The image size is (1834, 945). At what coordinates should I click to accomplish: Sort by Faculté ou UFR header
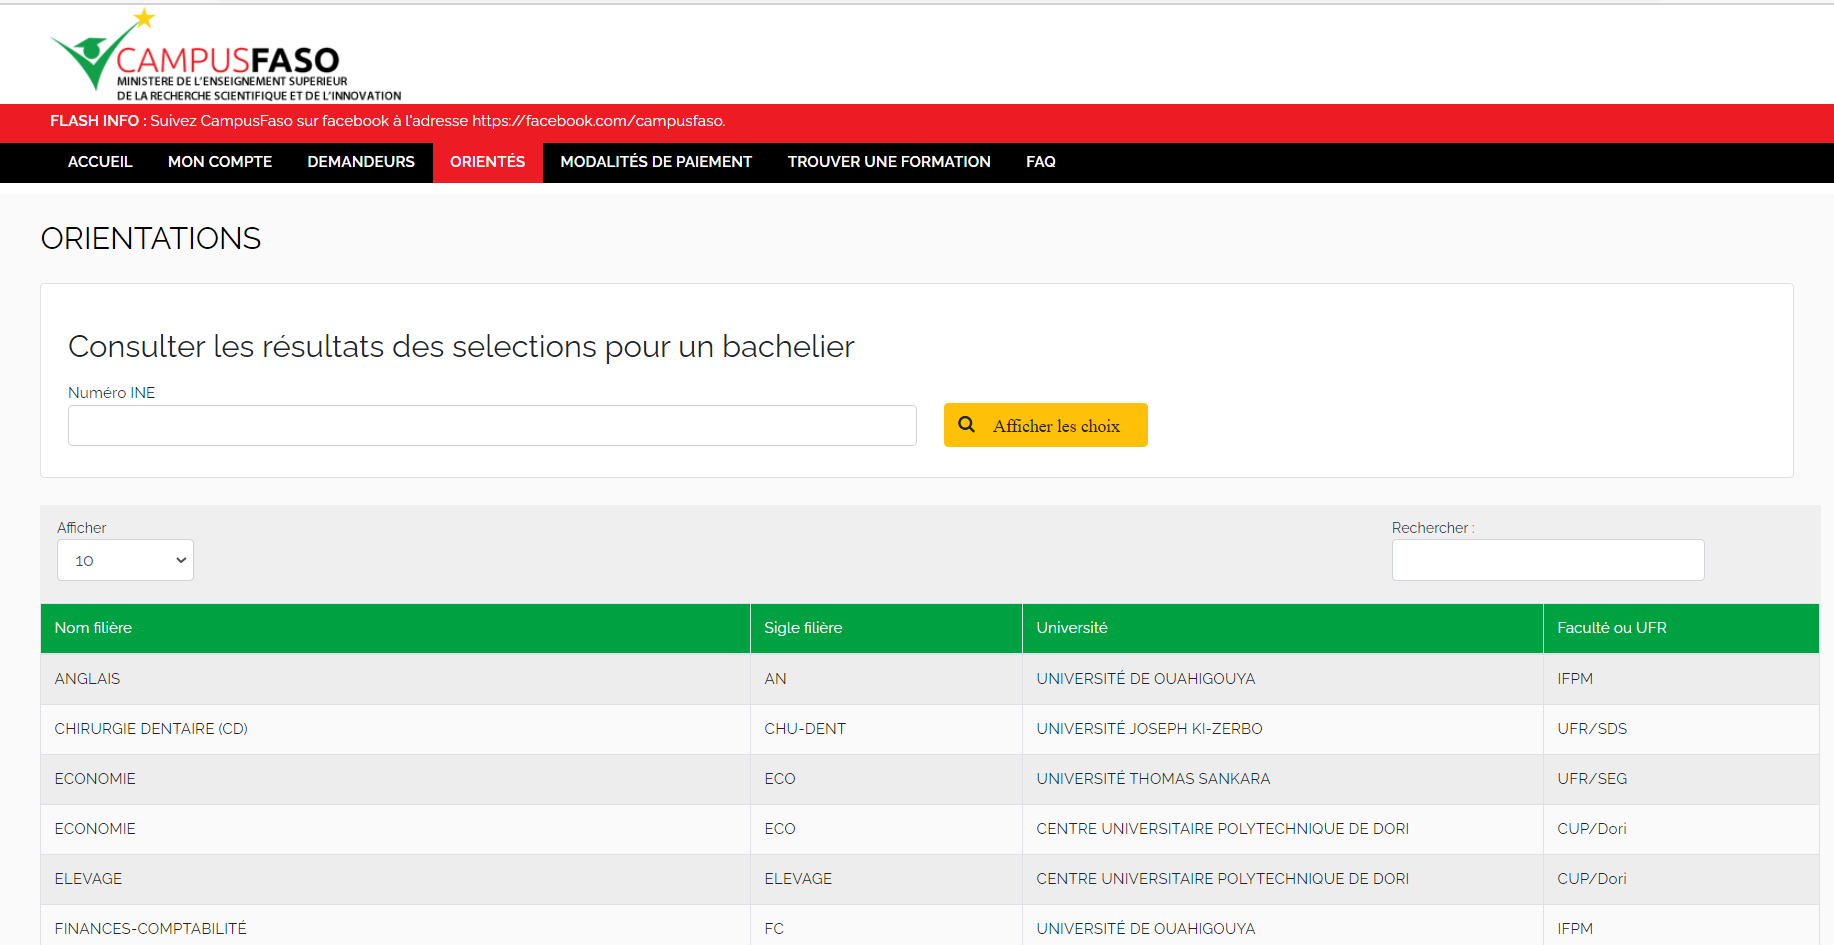tap(1611, 628)
